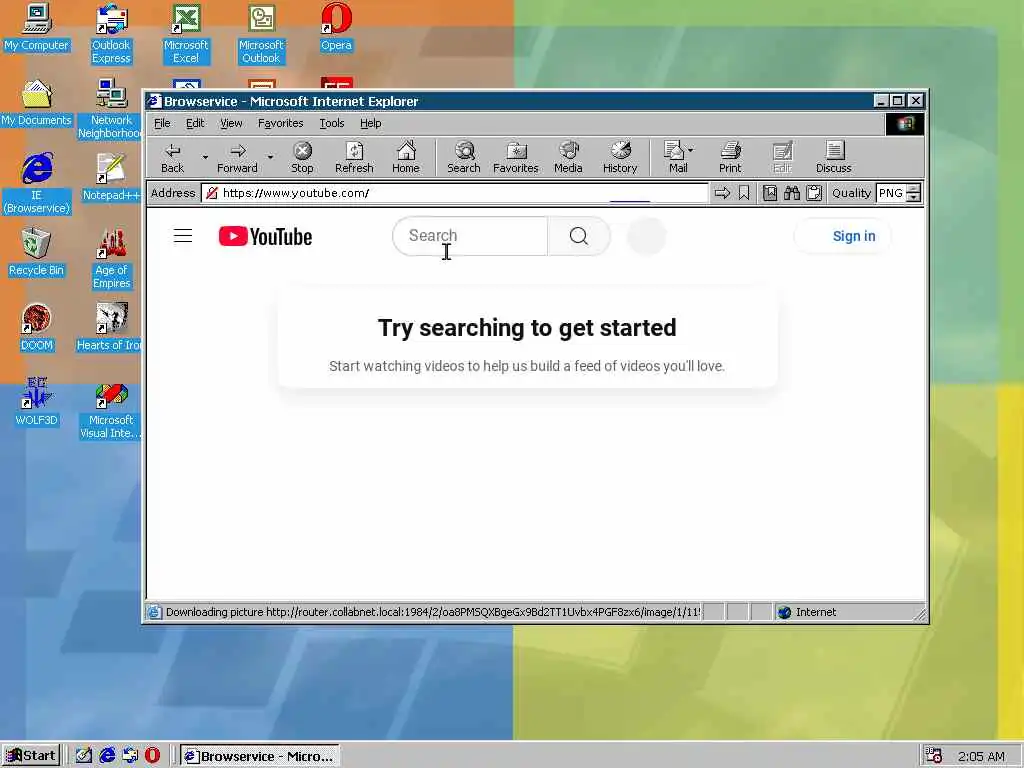
Task: Open the Help menu
Action: 370,123
